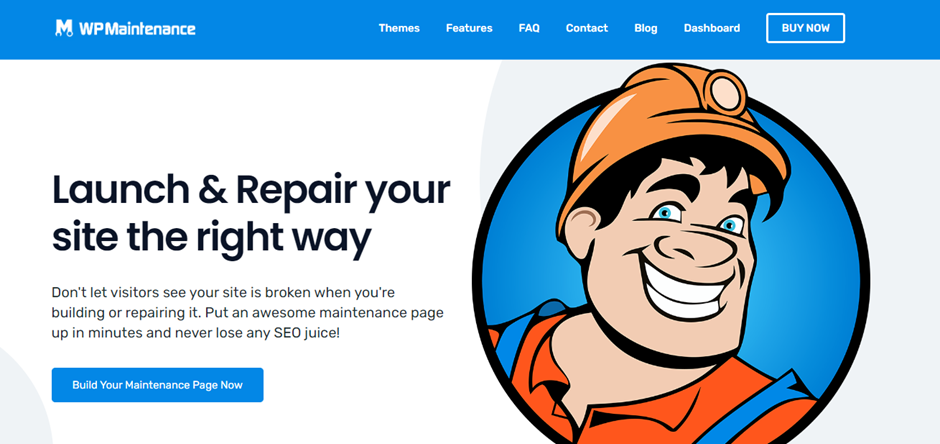Open the FAQ link in navigation
The image size is (940, 444).
point(529,28)
